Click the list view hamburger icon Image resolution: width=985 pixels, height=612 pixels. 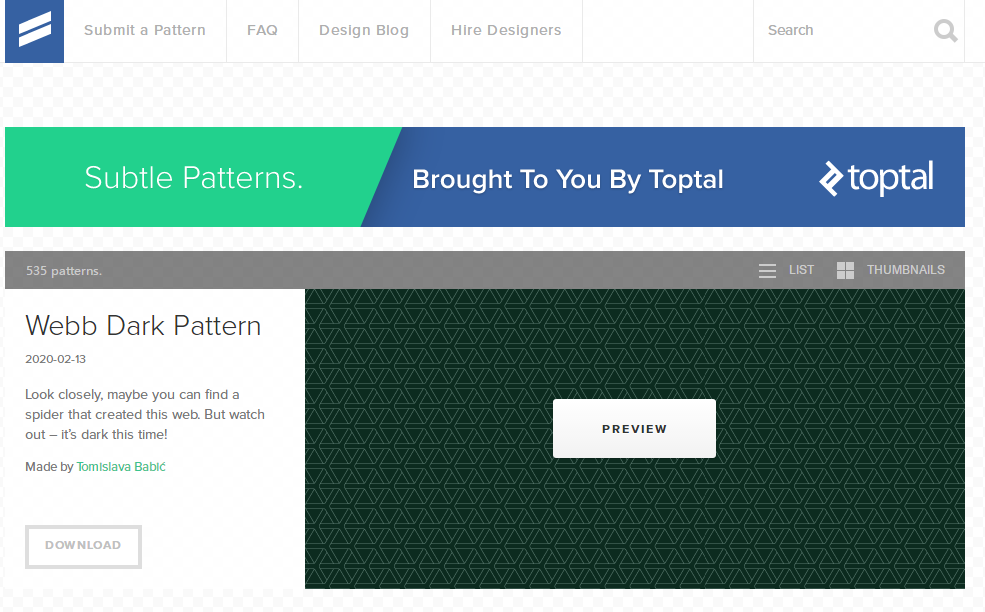(x=767, y=271)
